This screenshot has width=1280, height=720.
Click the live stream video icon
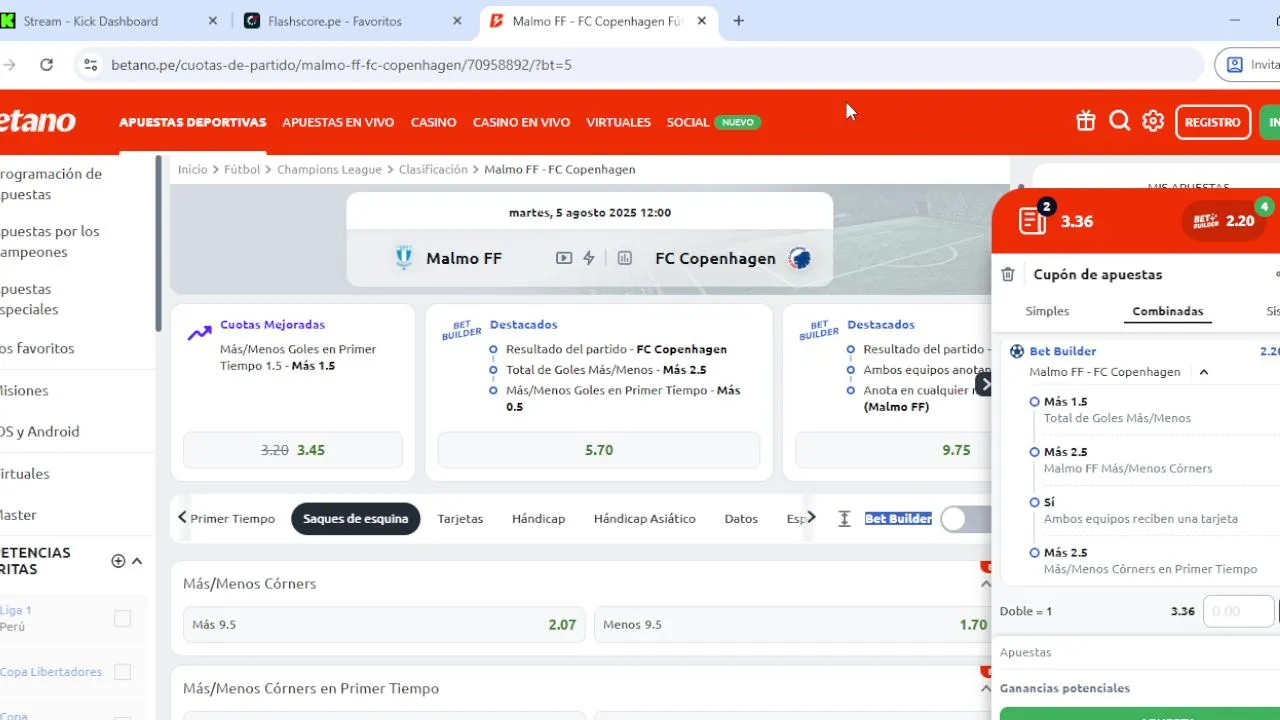tap(564, 258)
